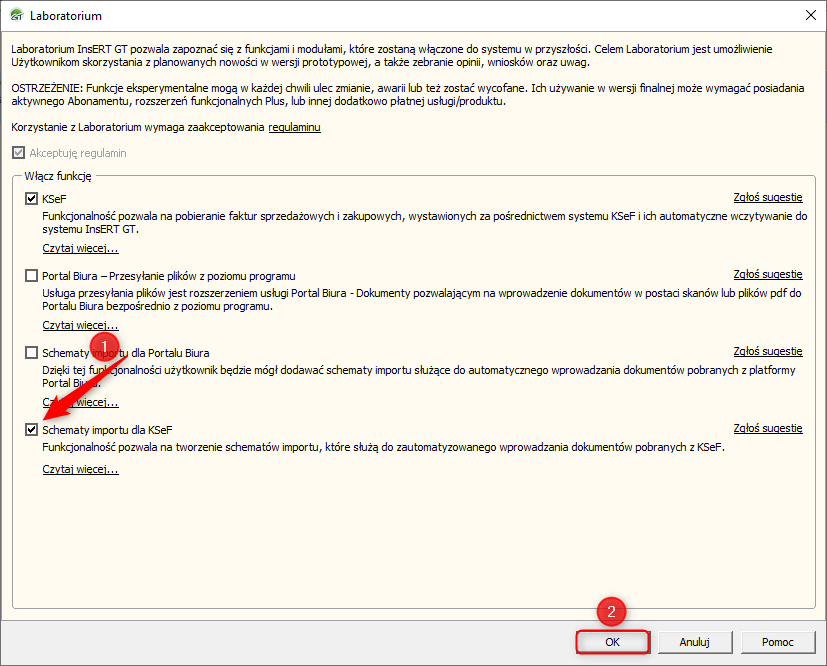
Task: Open help with the Pomoc button
Action: click(x=777, y=642)
